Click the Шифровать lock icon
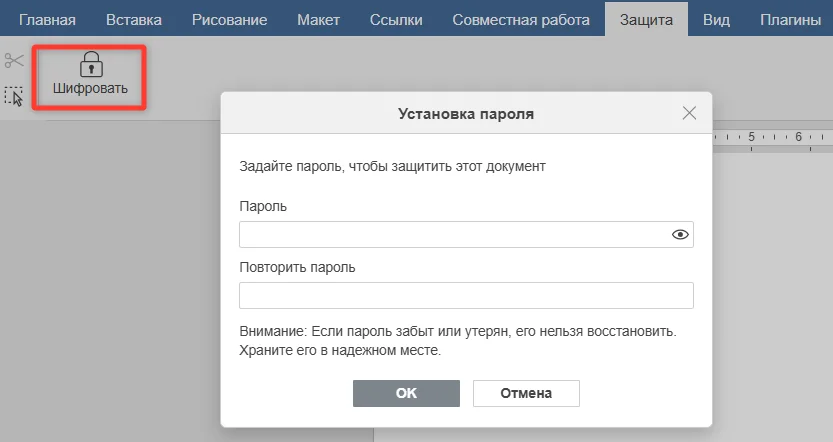The image size is (833, 442). pos(91,64)
